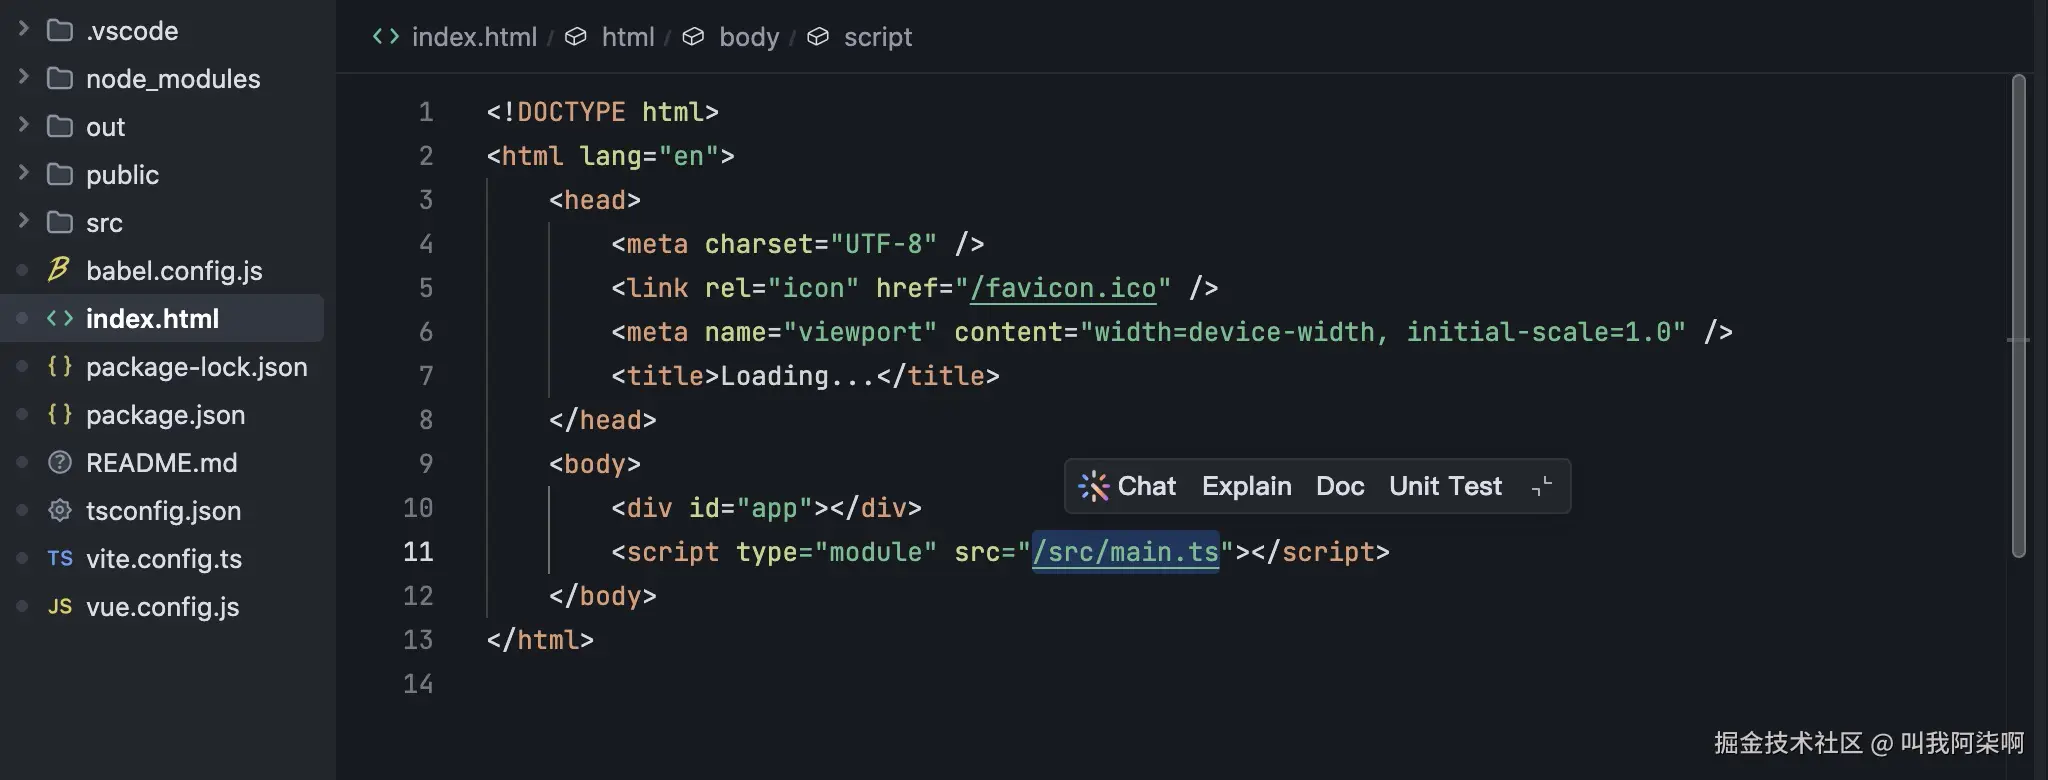Click the Babel icon next to babel.config.js

tap(59, 270)
